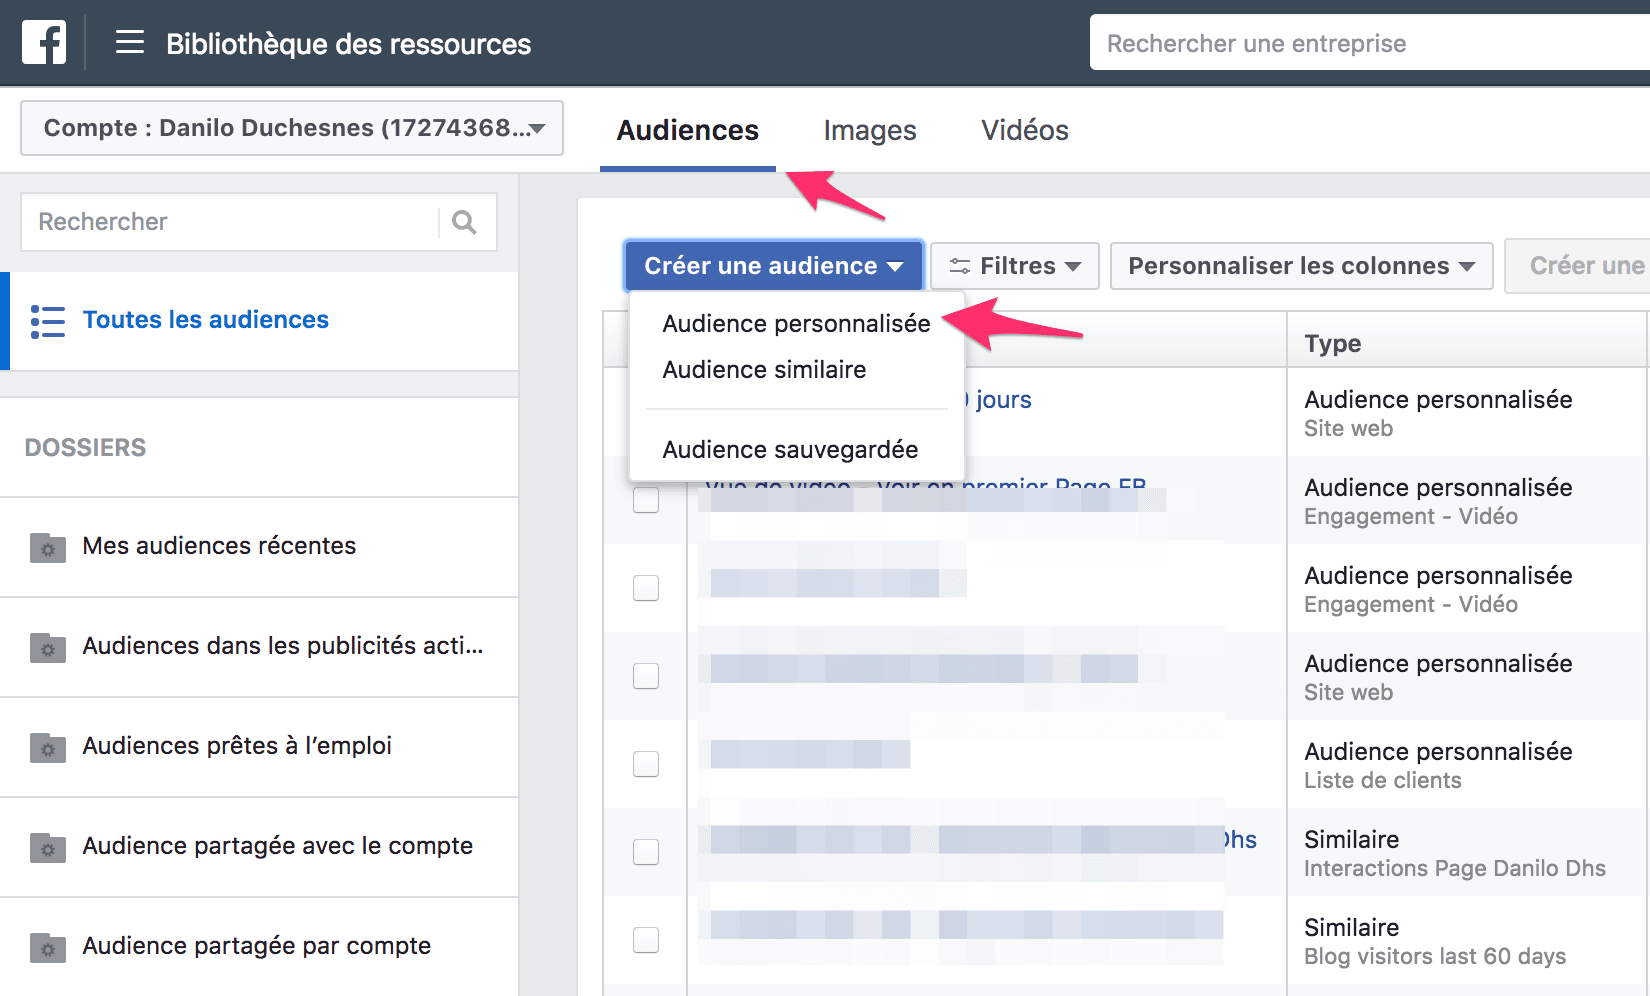The image size is (1650, 996).
Task: Switch to the Audiences tab
Action: [x=688, y=131]
